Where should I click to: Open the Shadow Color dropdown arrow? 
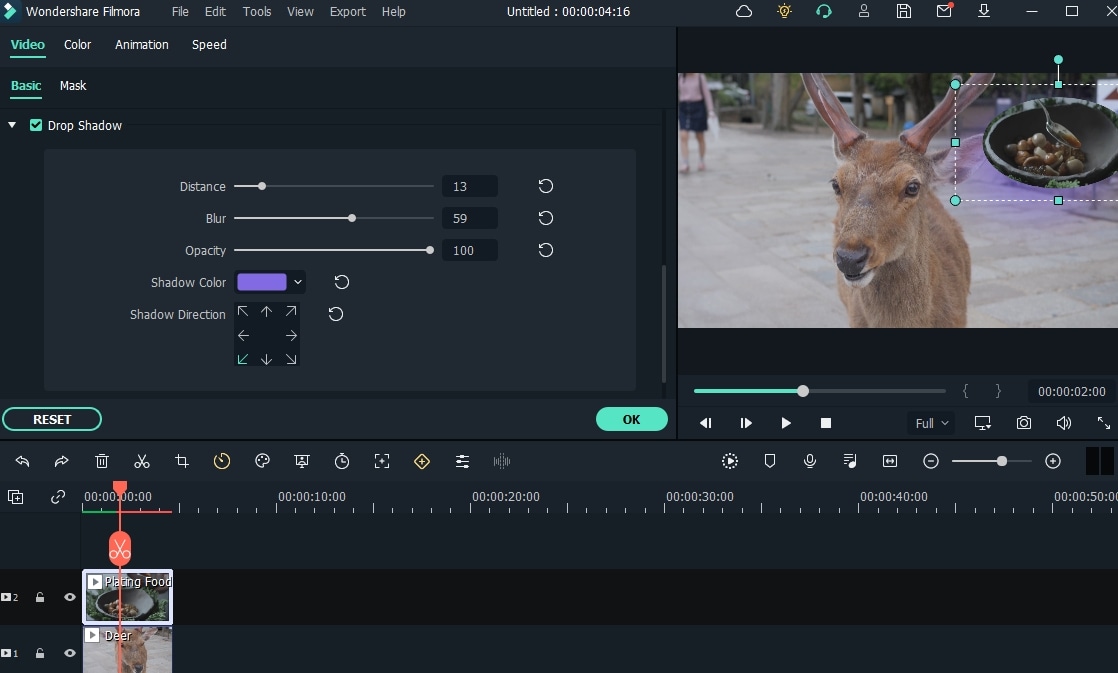coord(298,283)
